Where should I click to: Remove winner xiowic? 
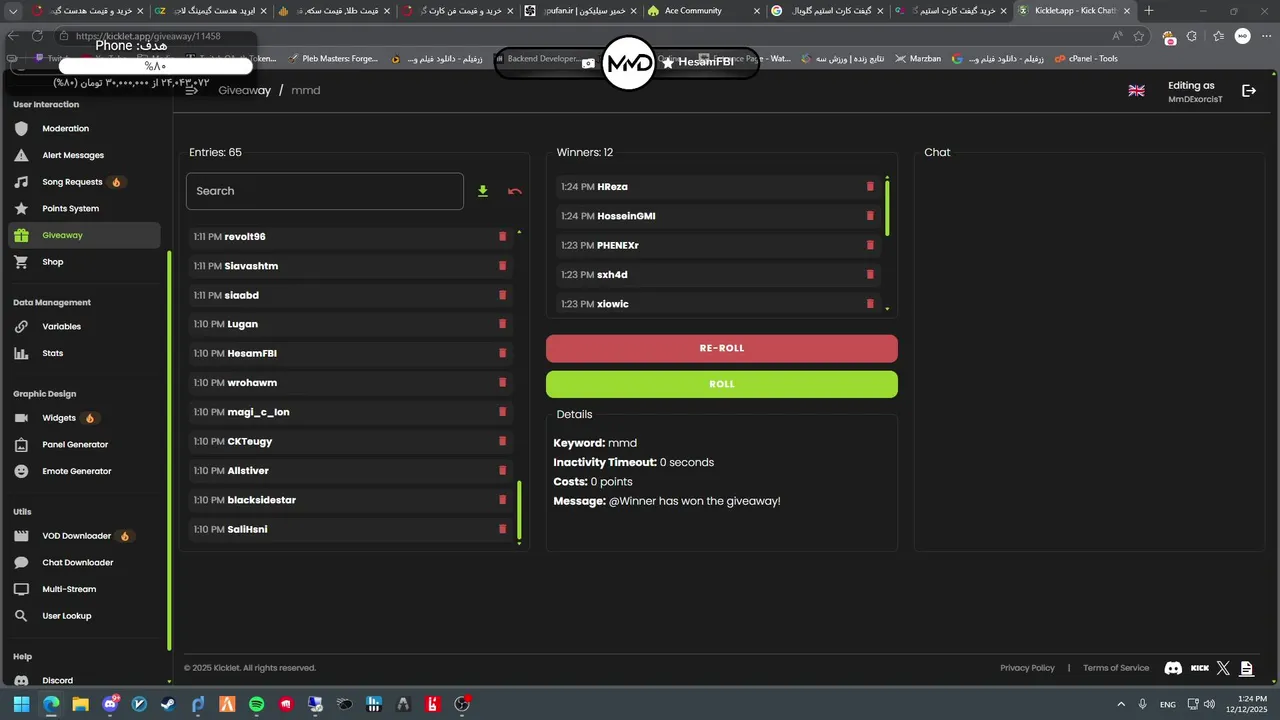(870, 303)
